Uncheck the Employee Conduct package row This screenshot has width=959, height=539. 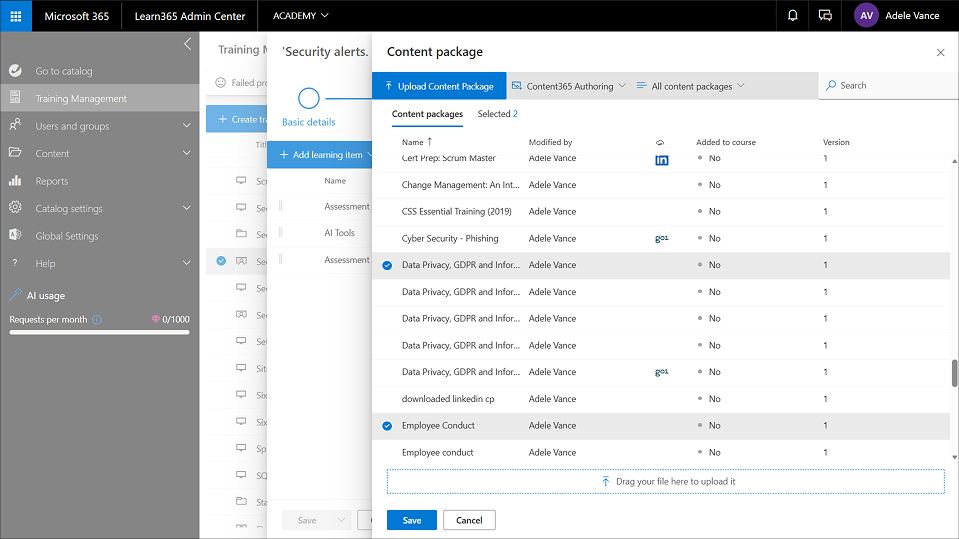point(387,426)
